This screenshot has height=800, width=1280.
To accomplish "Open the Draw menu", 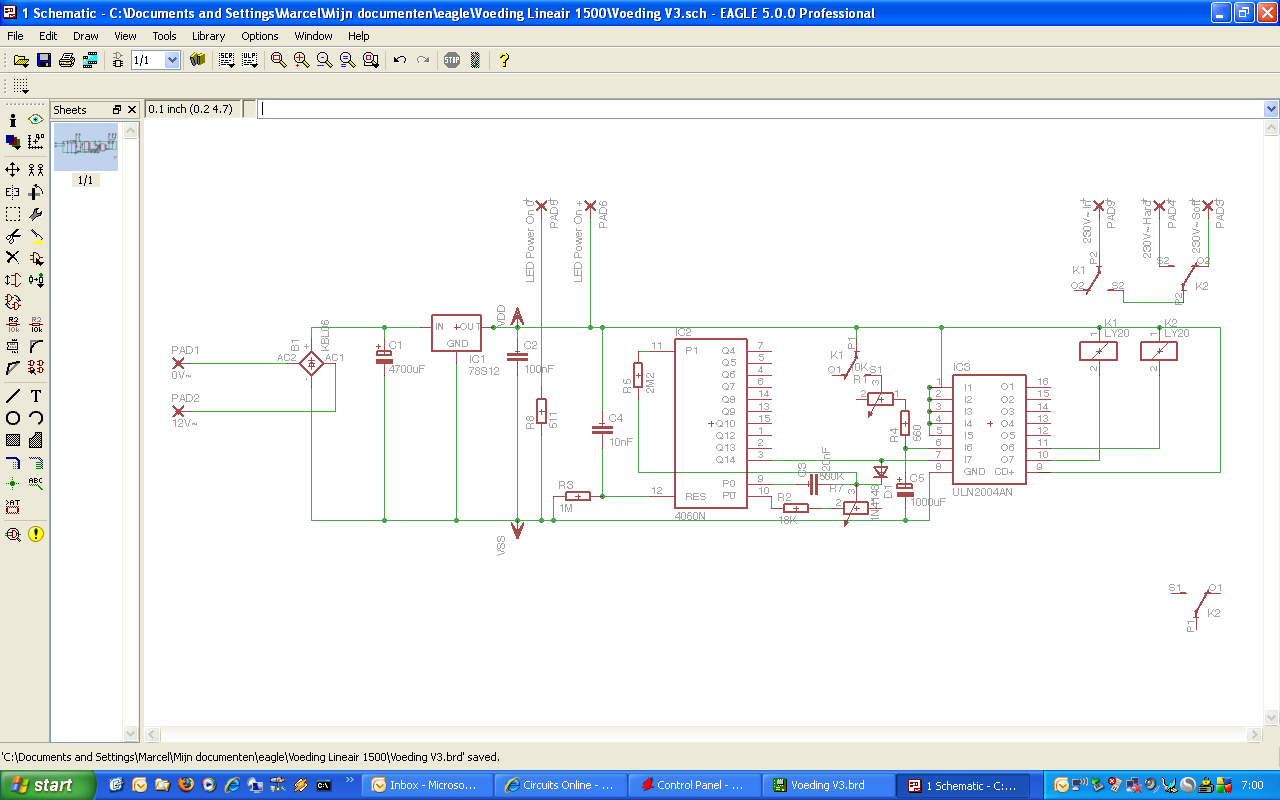I will point(85,36).
